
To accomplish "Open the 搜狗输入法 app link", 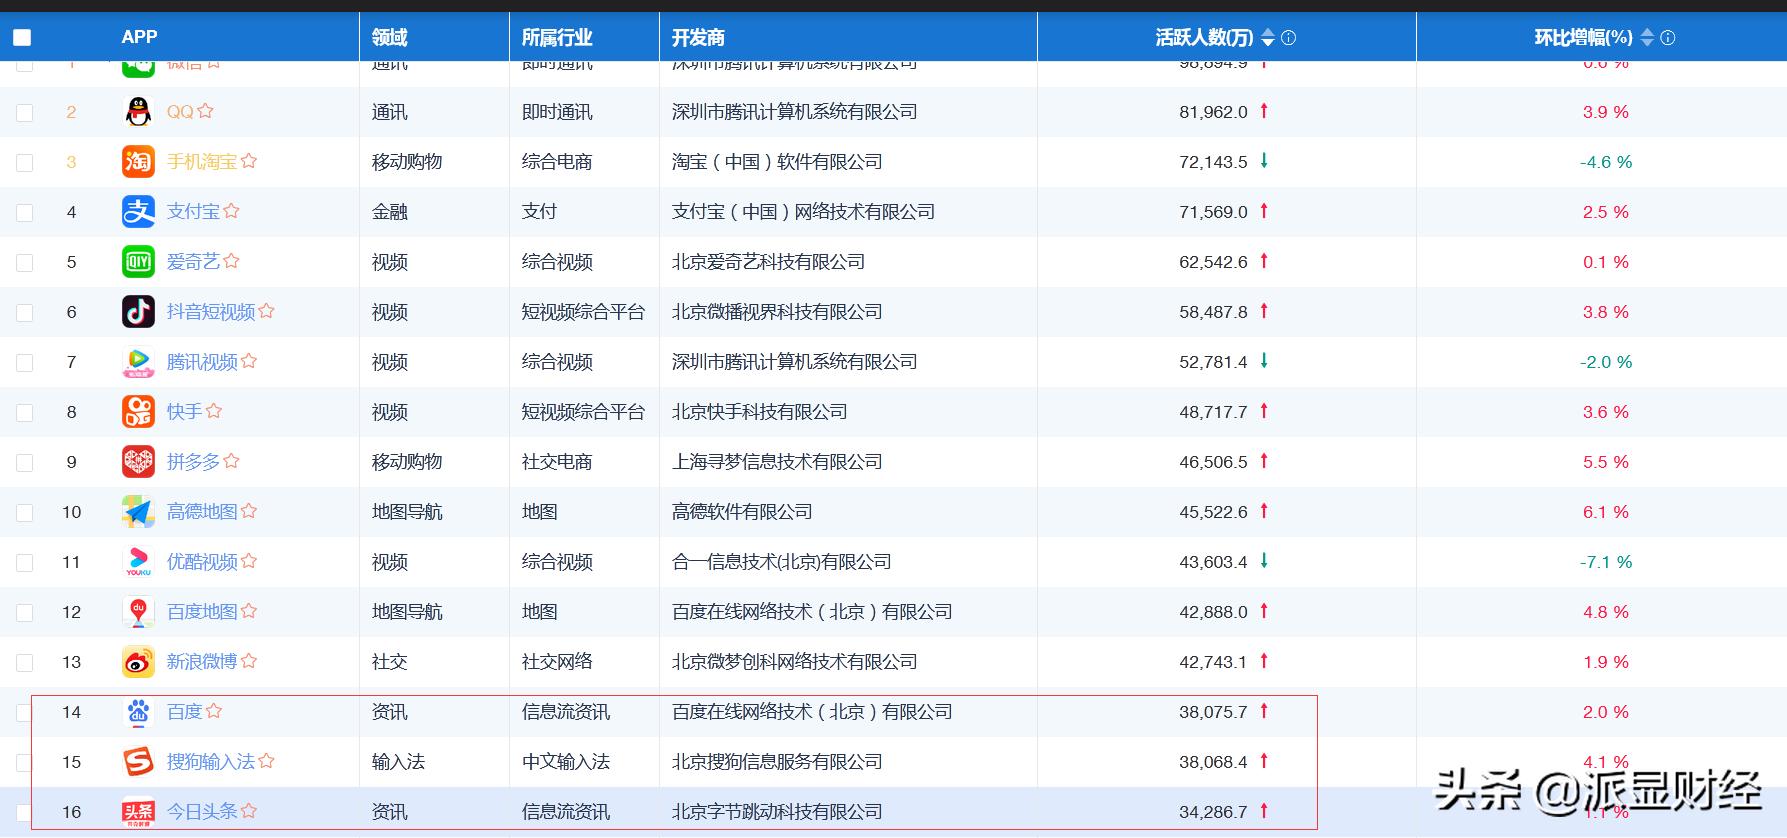I will tap(211, 761).
